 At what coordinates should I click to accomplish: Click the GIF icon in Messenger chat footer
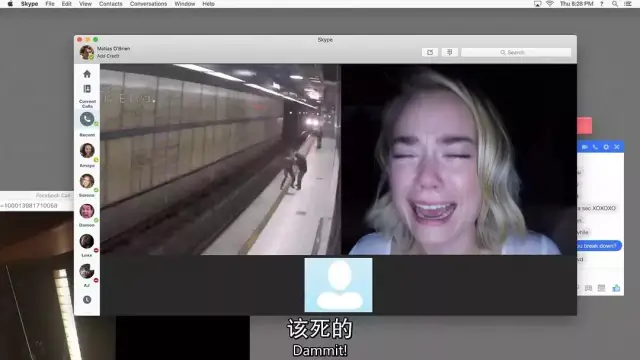coord(588,288)
